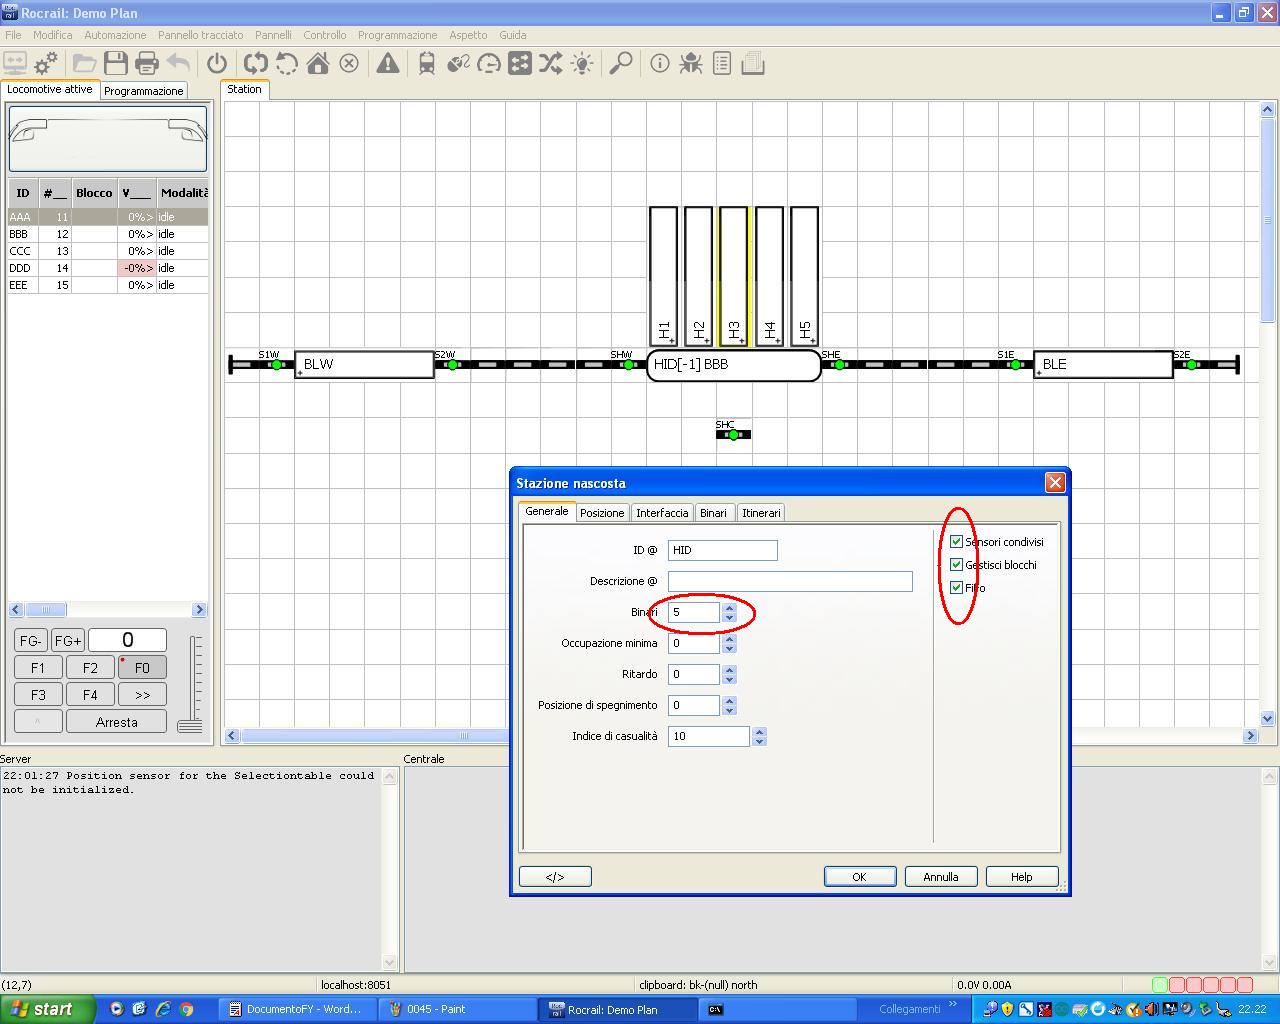The height and width of the screenshot is (1024, 1280).
Task: Cancel the dialog with Annulla
Action: (x=940, y=877)
